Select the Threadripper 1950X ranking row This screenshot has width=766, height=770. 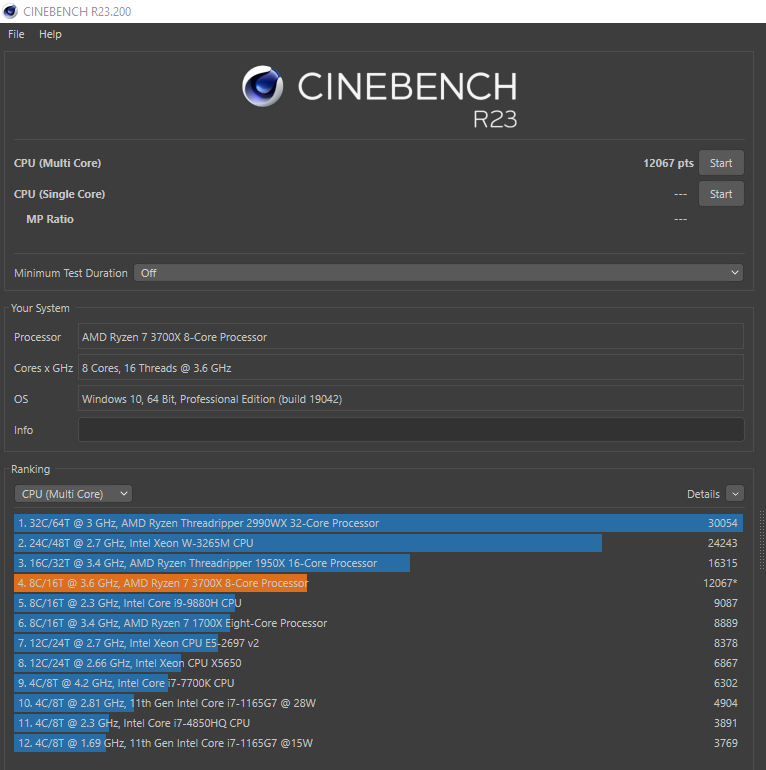click(379, 563)
